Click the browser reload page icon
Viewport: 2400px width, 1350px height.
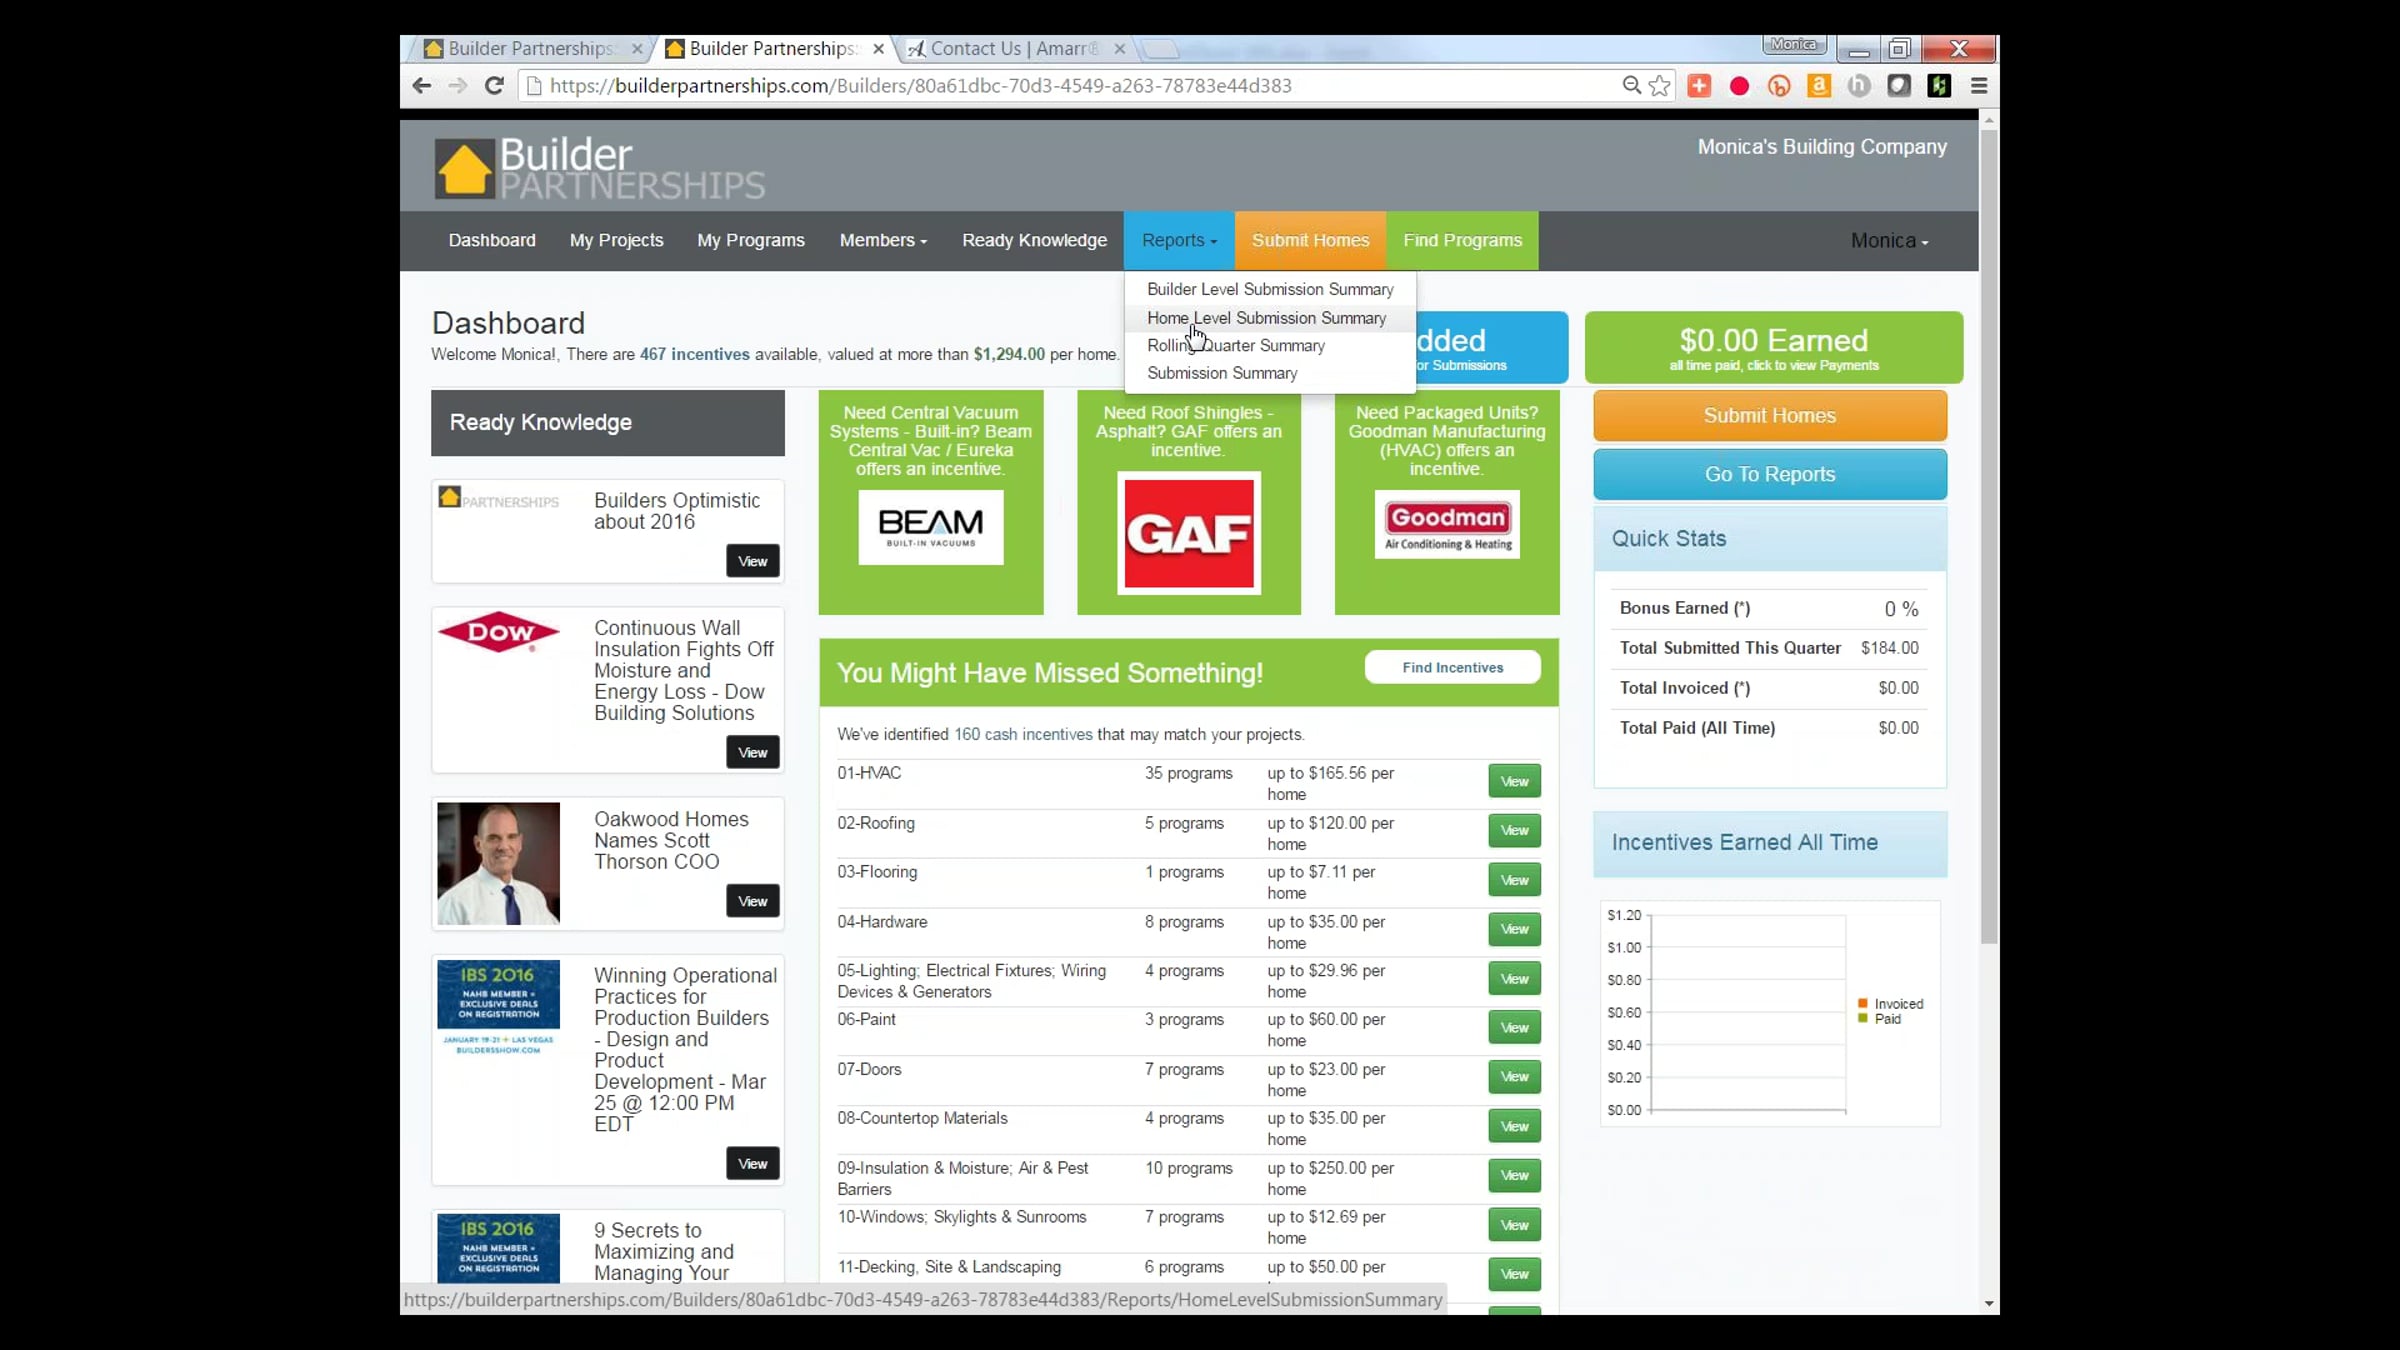pyautogui.click(x=494, y=86)
